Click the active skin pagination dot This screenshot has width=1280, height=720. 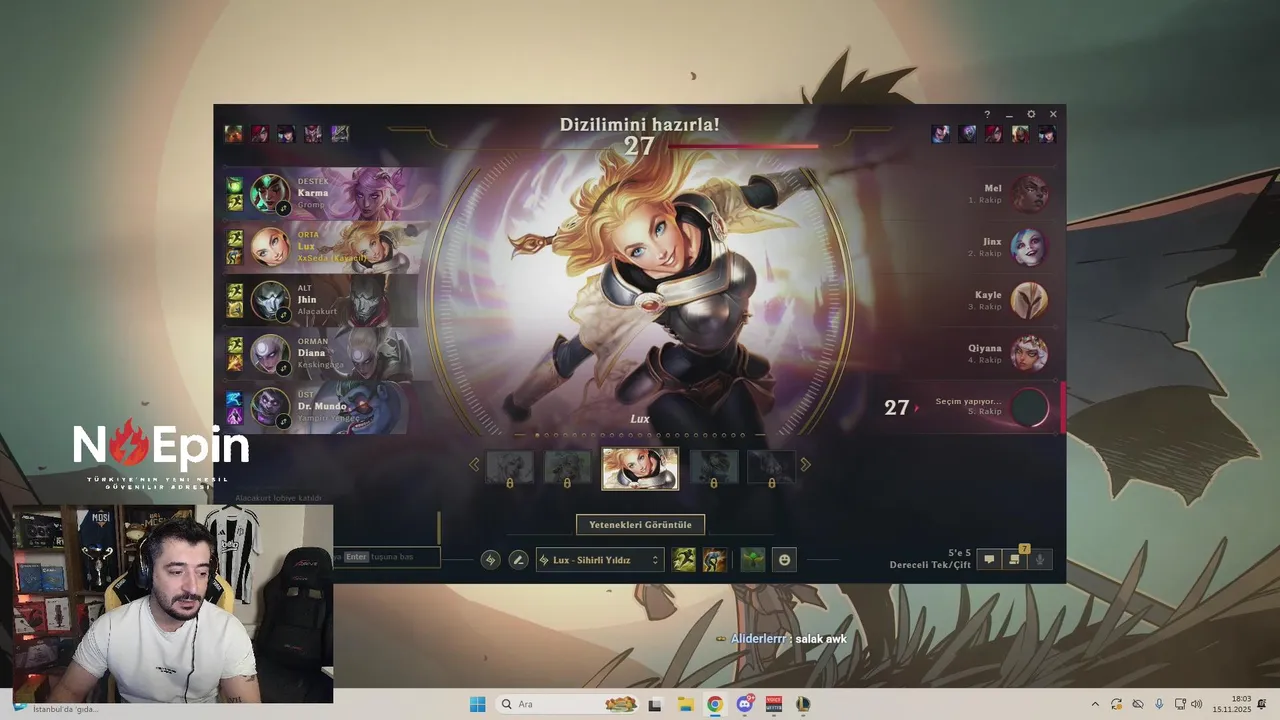click(x=537, y=435)
